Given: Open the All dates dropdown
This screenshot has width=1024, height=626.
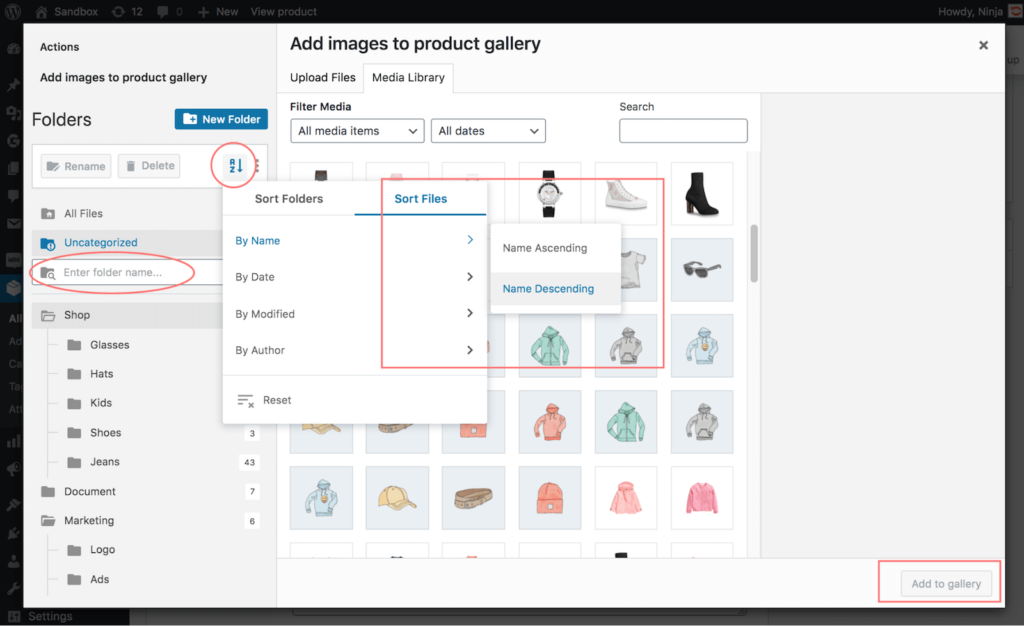Looking at the screenshot, I should [x=488, y=131].
